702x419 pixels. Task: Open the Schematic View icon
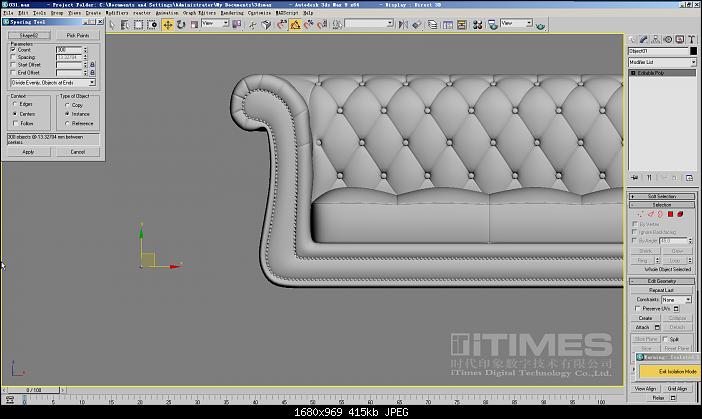[x=462, y=25]
